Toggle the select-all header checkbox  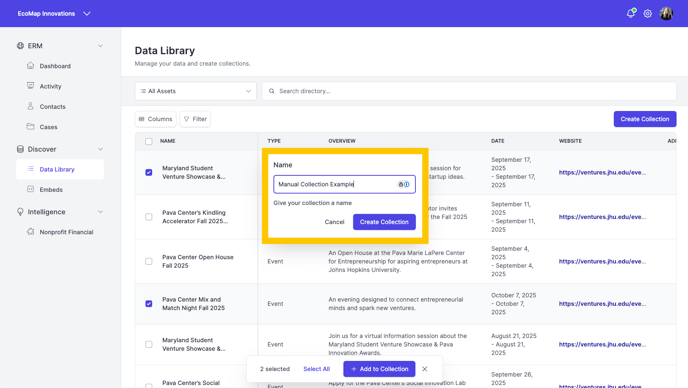click(x=149, y=141)
